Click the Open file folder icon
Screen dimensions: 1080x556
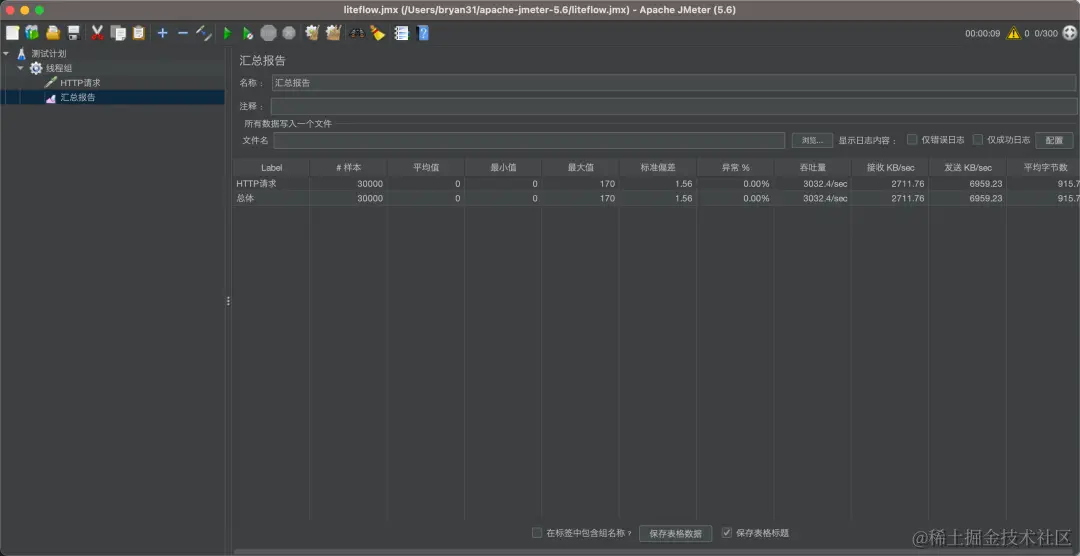coord(53,32)
